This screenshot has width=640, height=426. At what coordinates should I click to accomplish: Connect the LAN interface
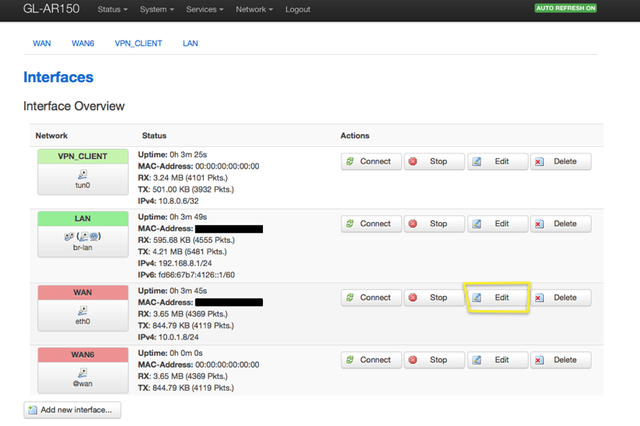tap(371, 224)
